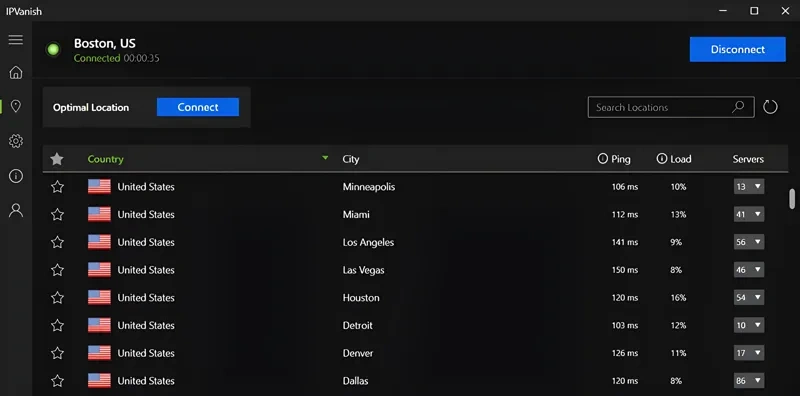This screenshot has height=396, width=800.
Task: Favorite the Miami server star
Action: point(57,214)
